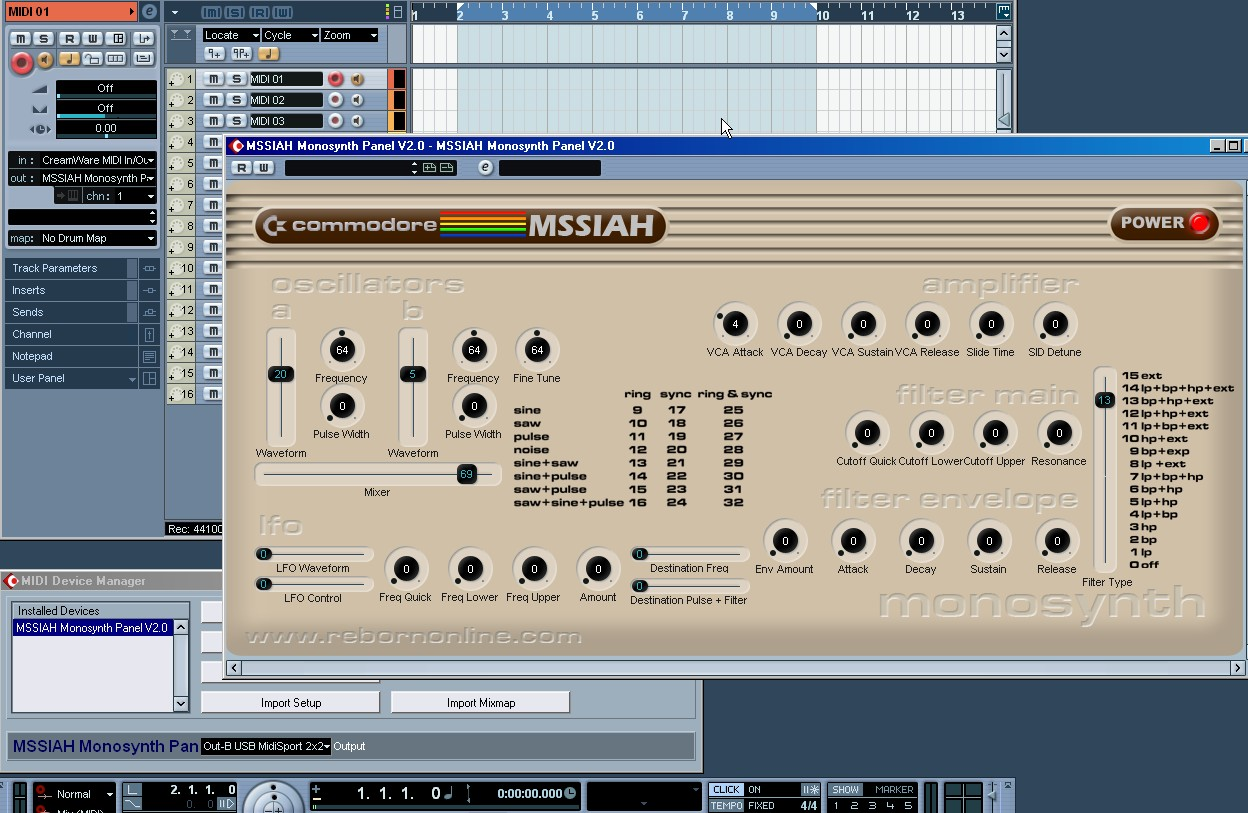Click the Read 'R' button in MSSIAH panel
The height and width of the screenshot is (813, 1248).
tap(243, 167)
